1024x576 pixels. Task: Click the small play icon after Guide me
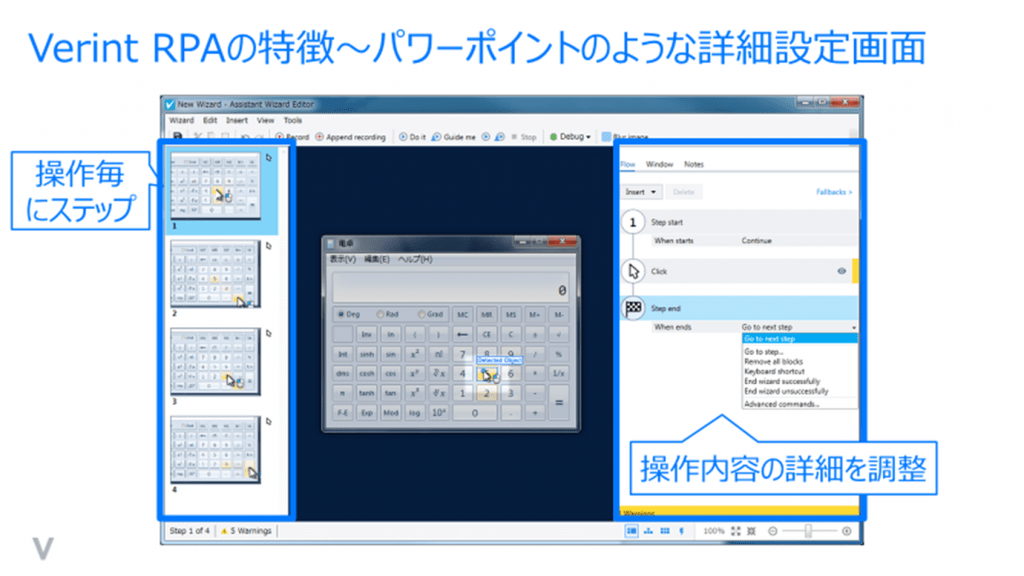[485, 136]
